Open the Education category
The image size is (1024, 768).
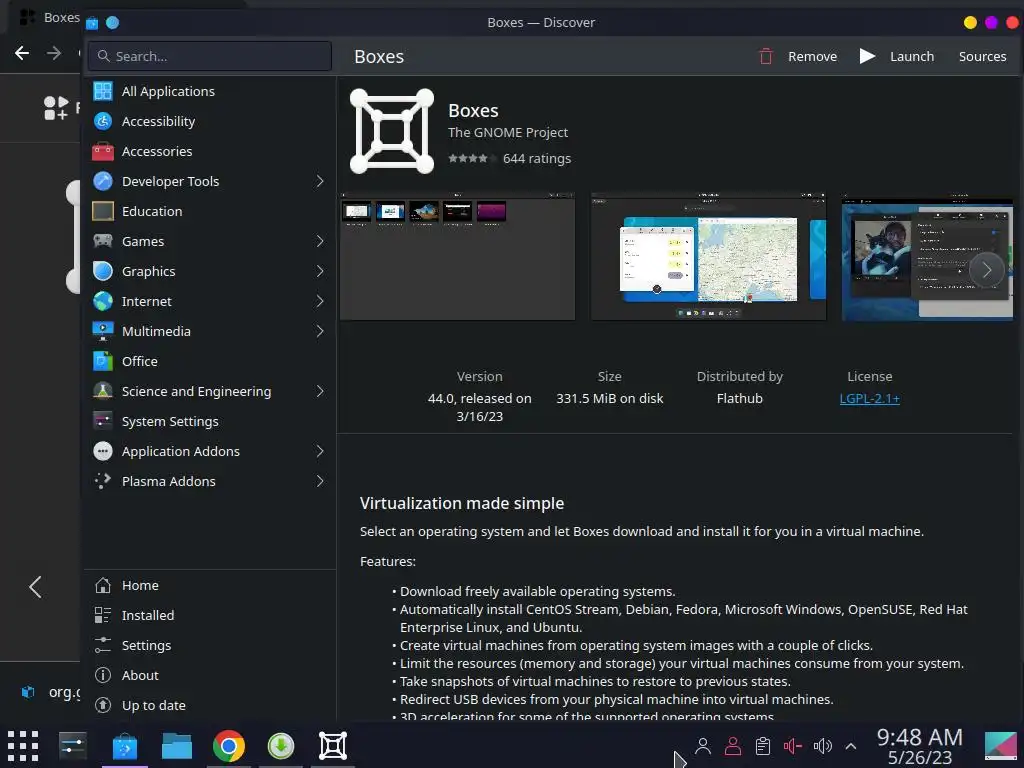click(209, 212)
